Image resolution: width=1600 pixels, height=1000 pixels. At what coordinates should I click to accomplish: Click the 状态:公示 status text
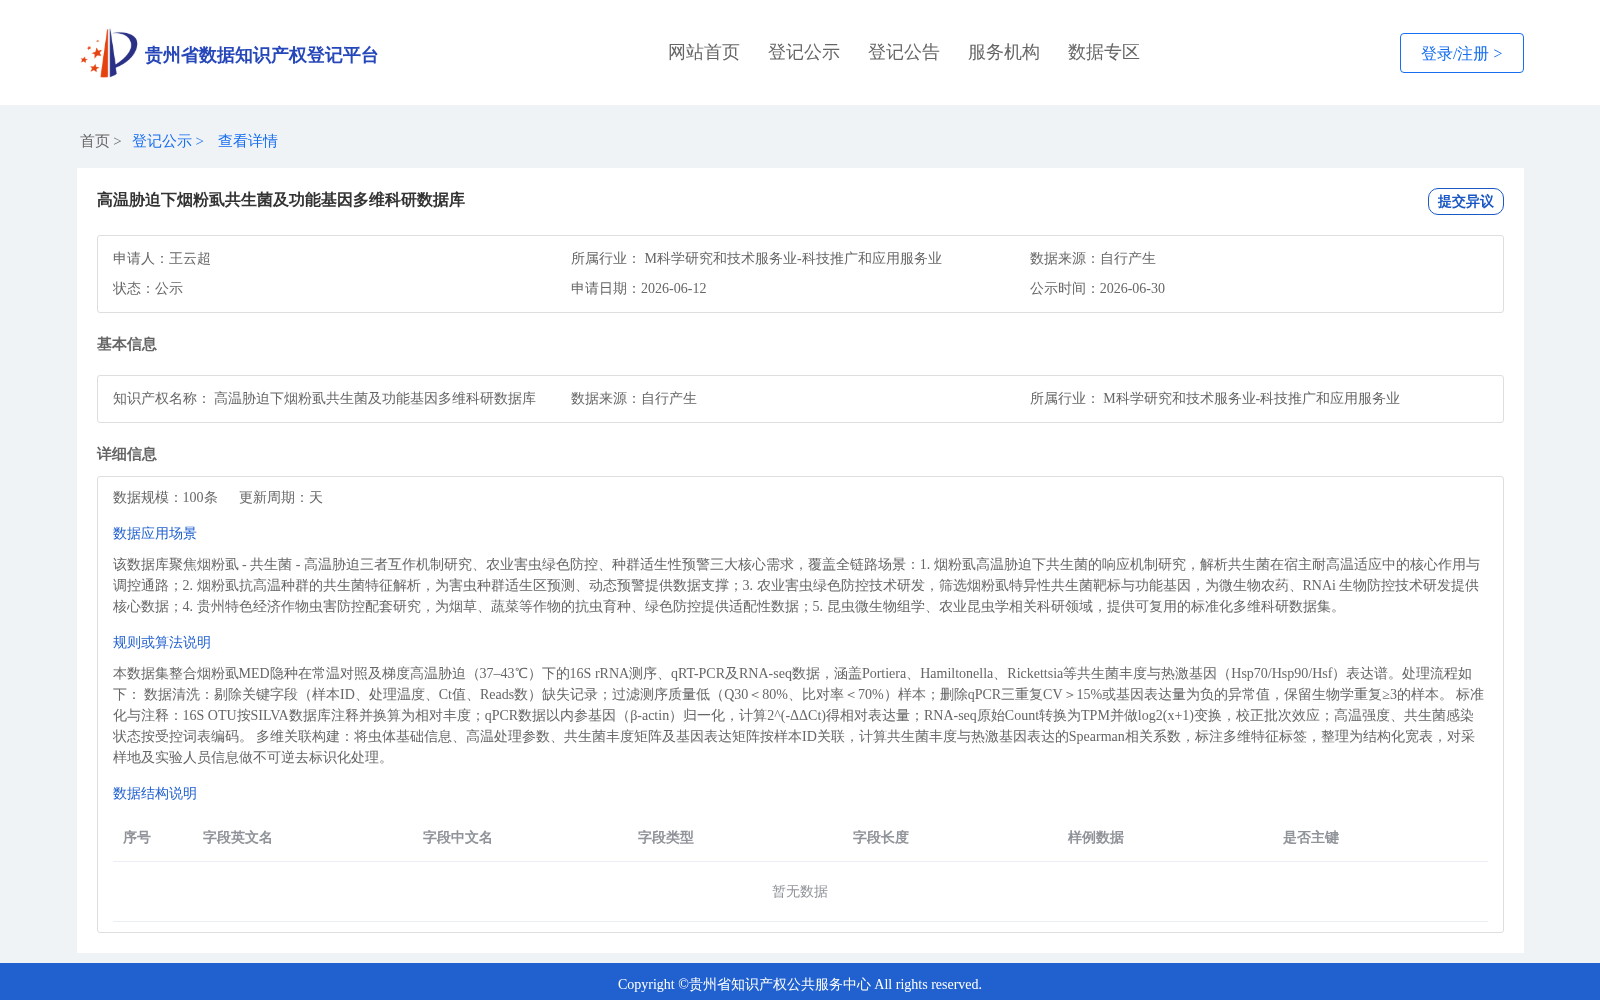point(148,288)
